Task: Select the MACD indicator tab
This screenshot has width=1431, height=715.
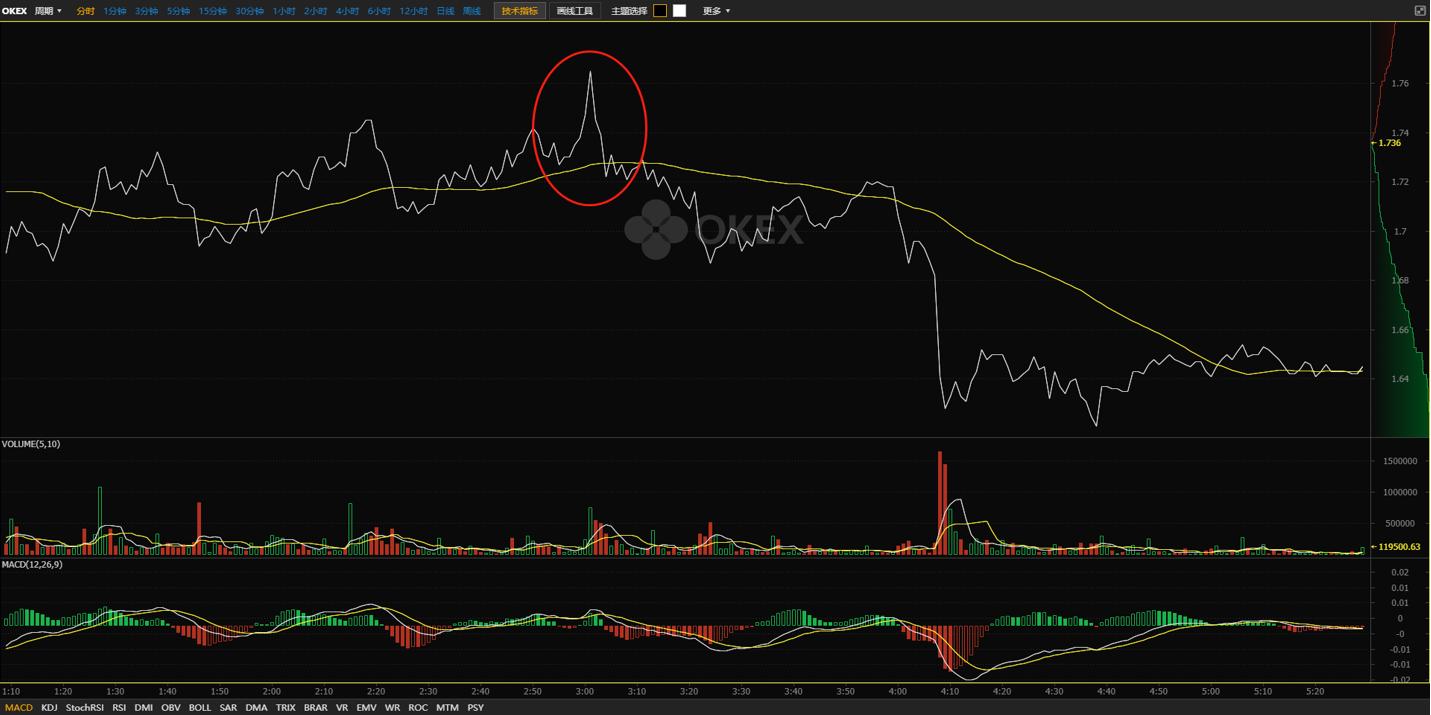Action: [x=18, y=707]
